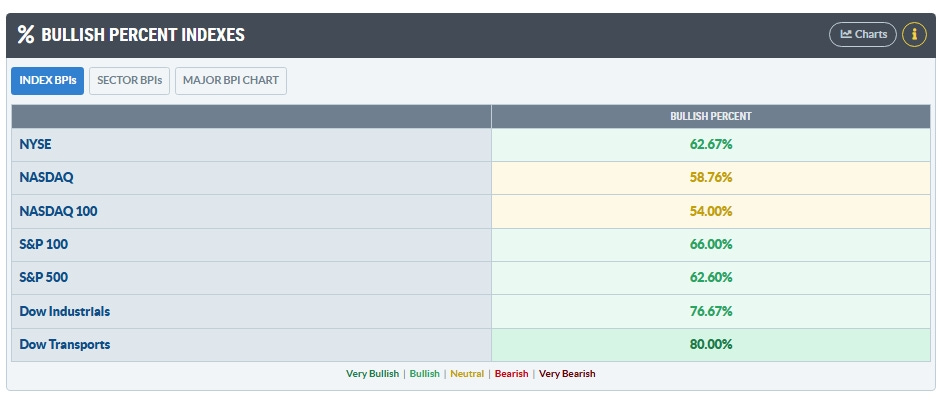Click the BULLISH PERCENT column header
The width and height of the screenshot is (942, 405).
click(711, 117)
